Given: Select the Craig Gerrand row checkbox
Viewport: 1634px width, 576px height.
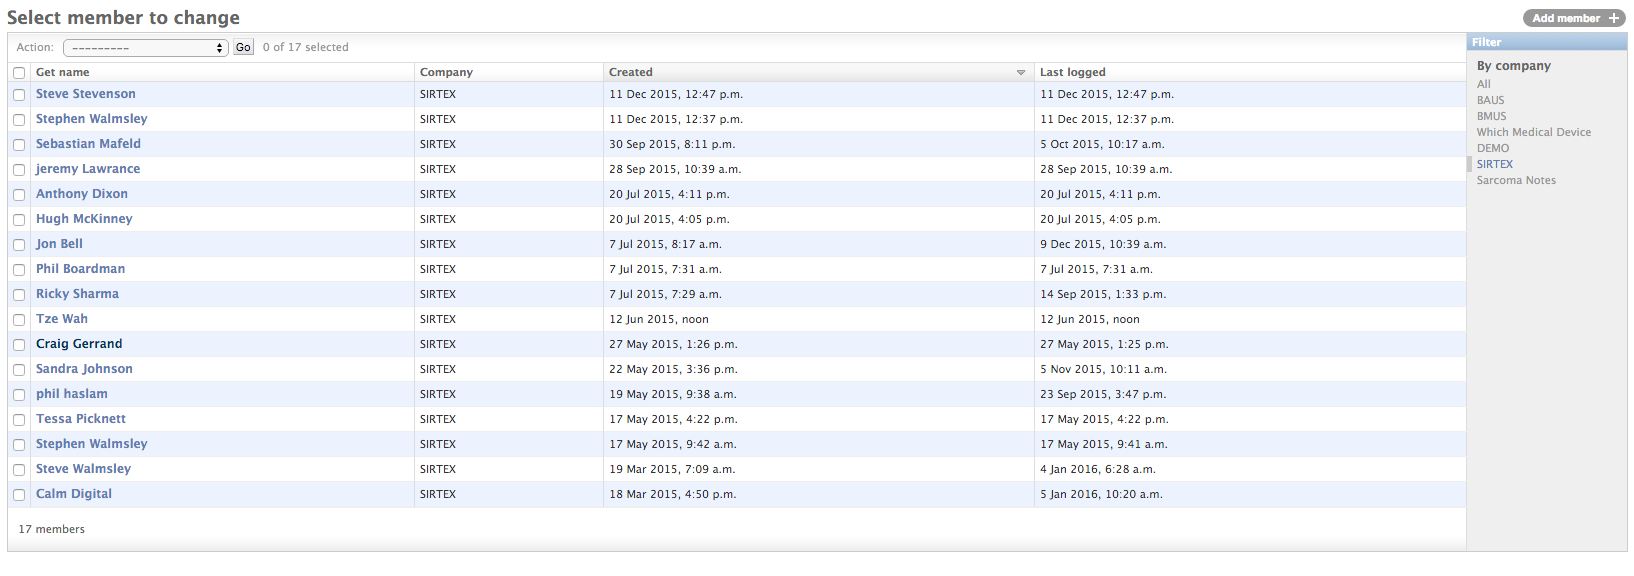Looking at the screenshot, I should tap(19, 345).
